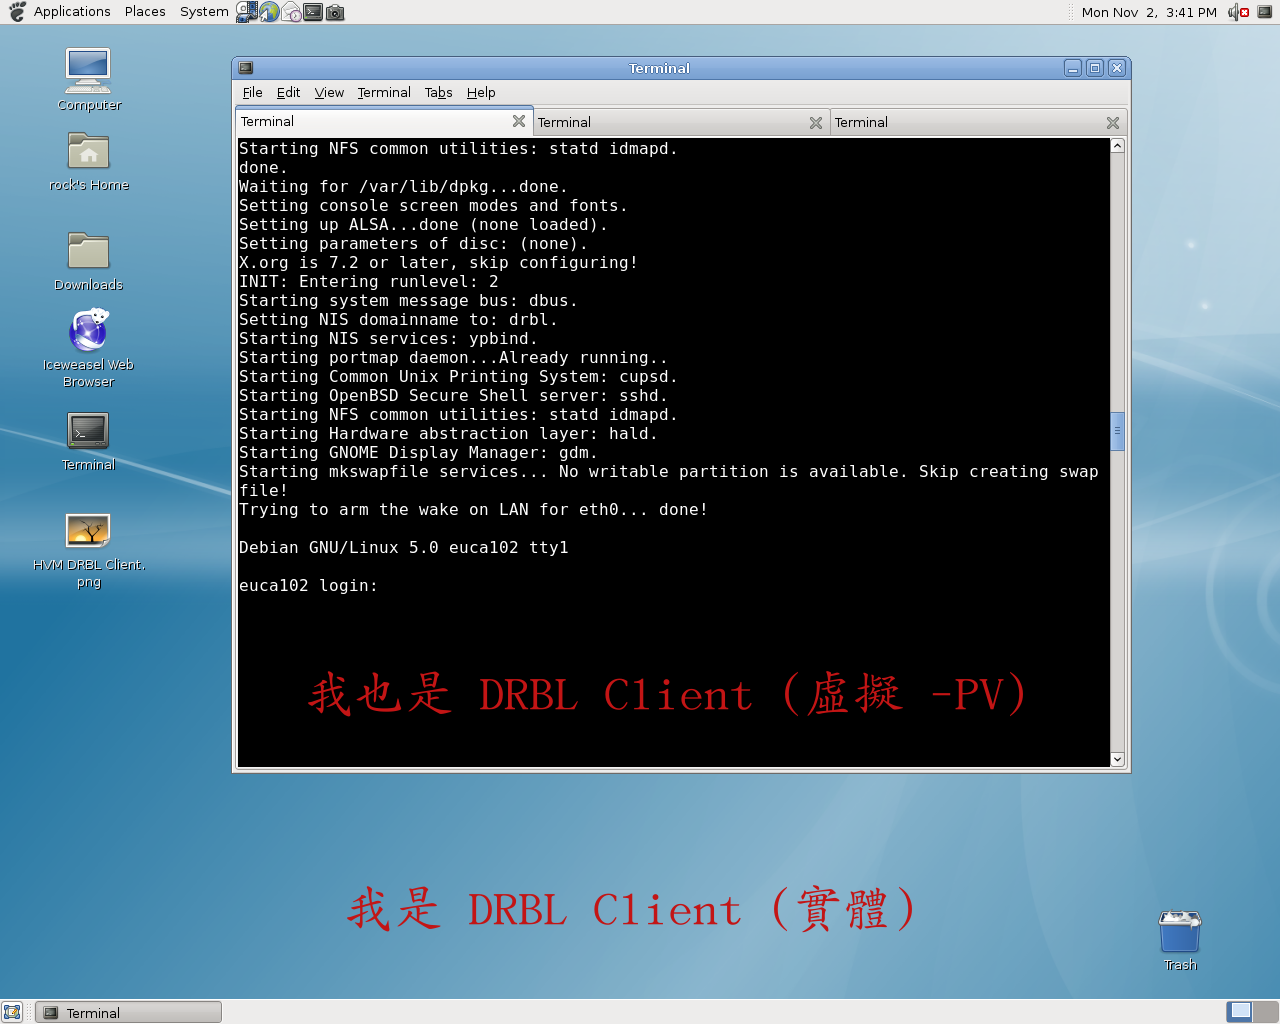Select the first Terminal tab
The height and width of the screenshot is (1024, 1280).
click(383, 121)
